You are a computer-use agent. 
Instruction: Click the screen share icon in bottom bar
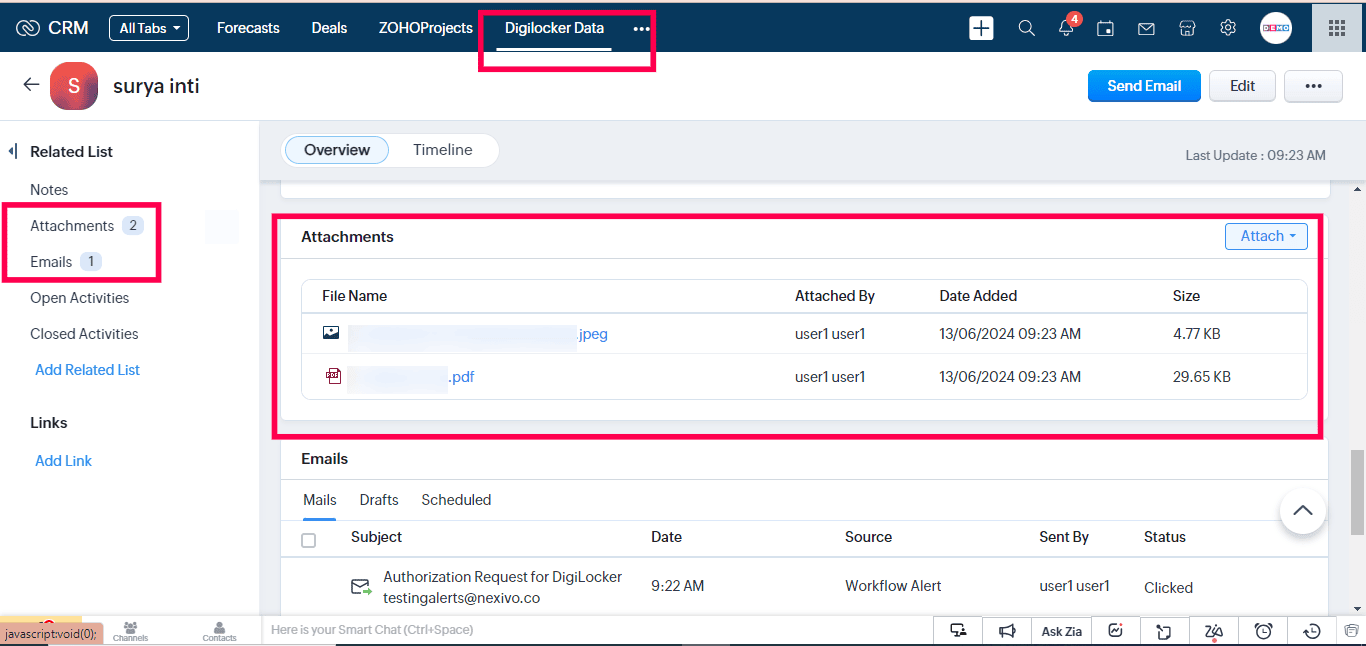(959, 631)
